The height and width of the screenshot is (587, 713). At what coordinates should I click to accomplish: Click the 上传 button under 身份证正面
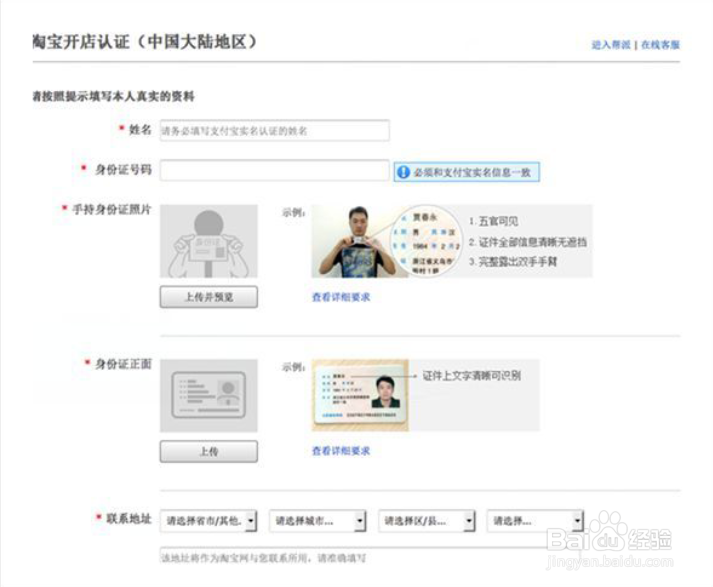click(x=209, y=452)
